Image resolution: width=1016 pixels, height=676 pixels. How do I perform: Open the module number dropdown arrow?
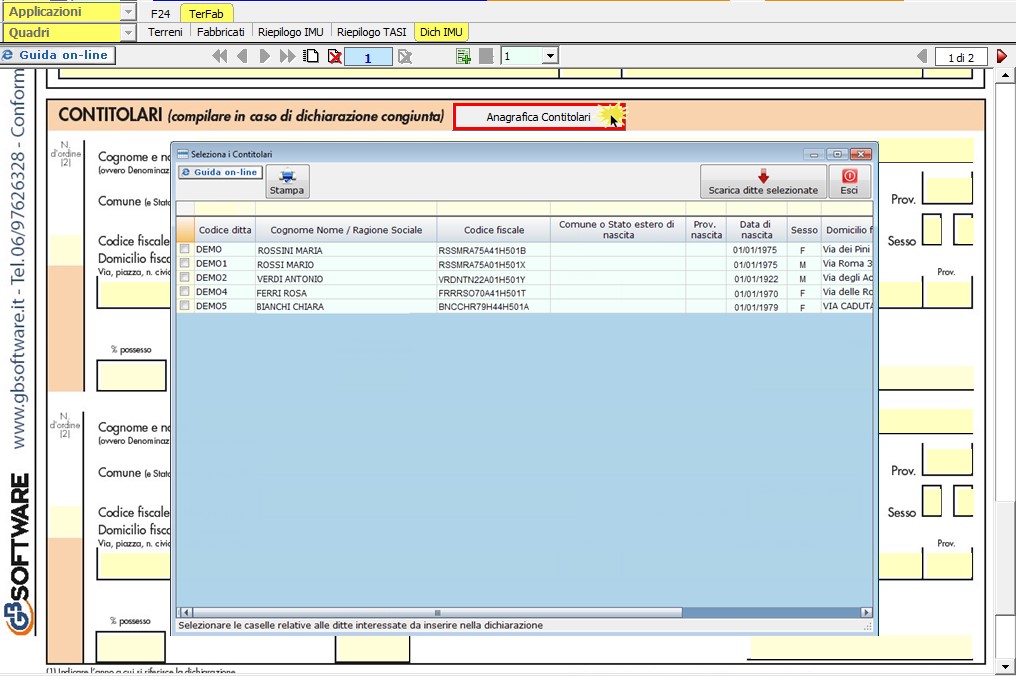click(550, 56)
